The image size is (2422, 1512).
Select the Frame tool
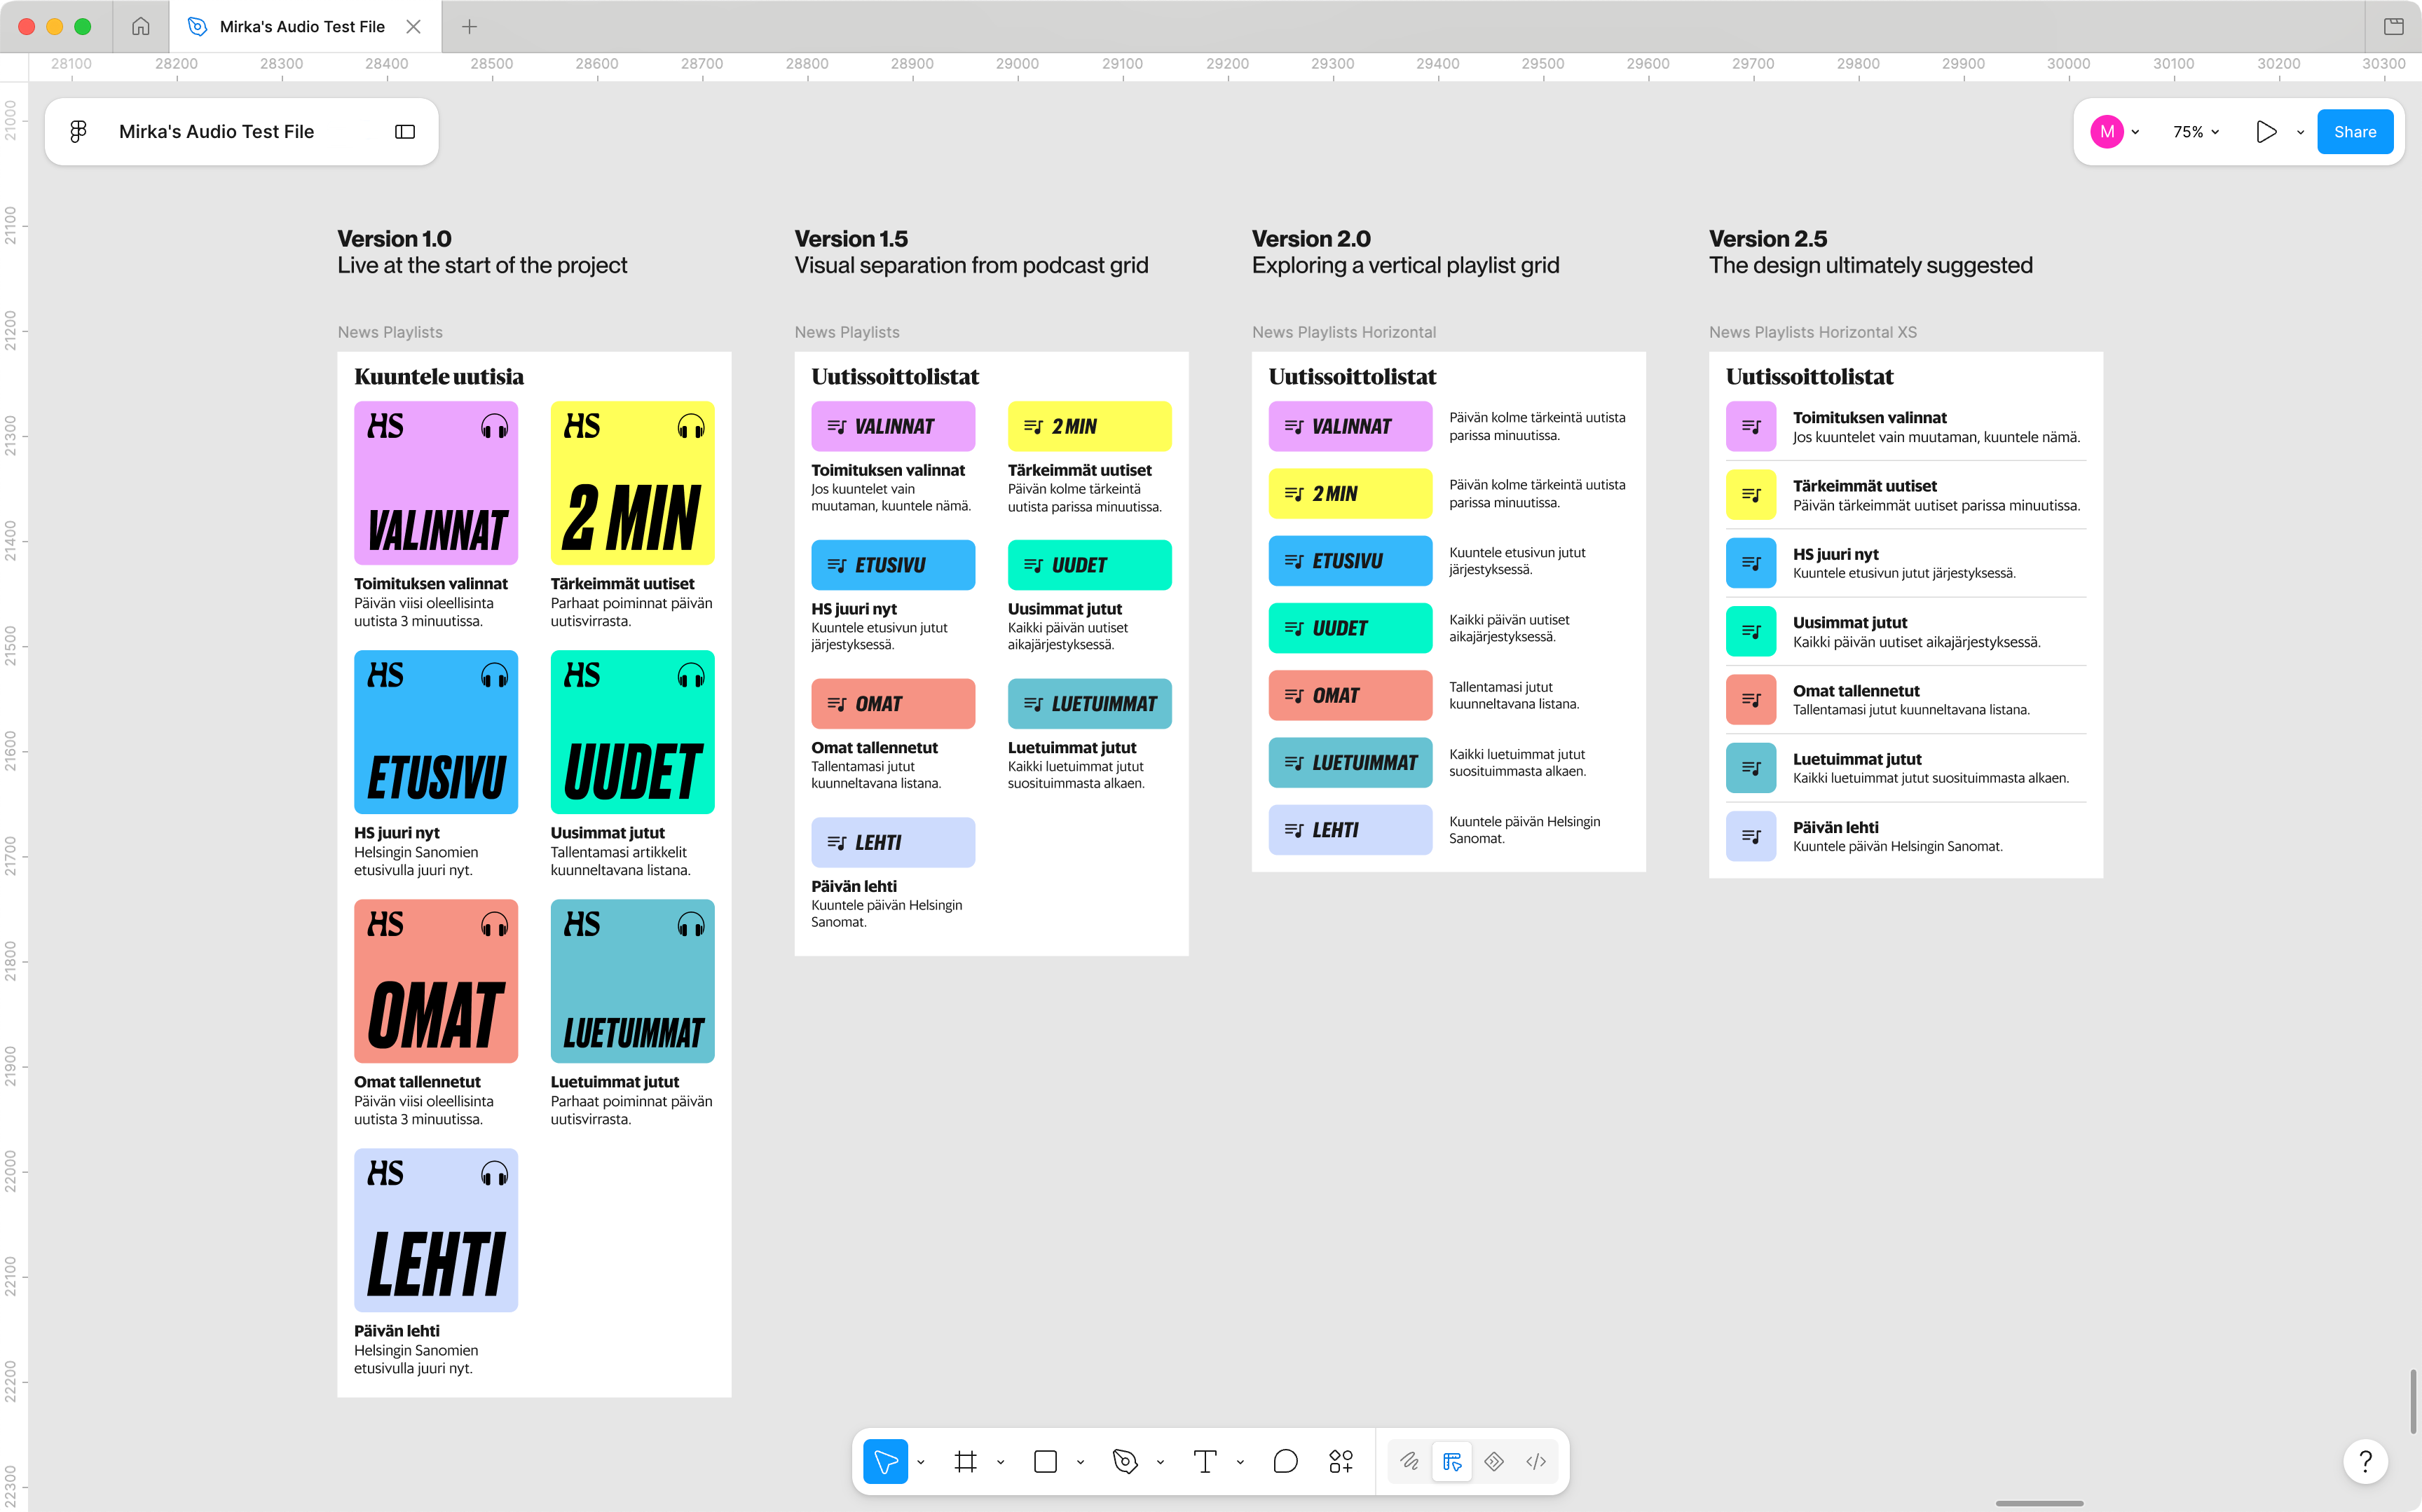point(965,1461)
